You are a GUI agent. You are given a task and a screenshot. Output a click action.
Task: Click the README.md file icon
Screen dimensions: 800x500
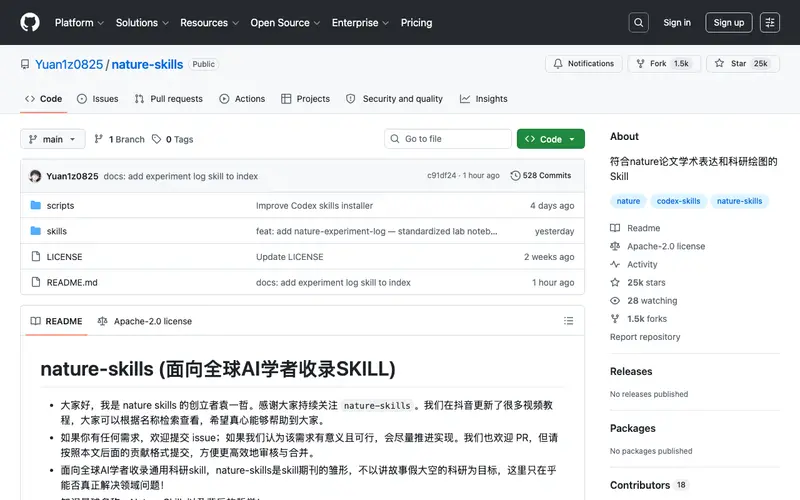36,282
